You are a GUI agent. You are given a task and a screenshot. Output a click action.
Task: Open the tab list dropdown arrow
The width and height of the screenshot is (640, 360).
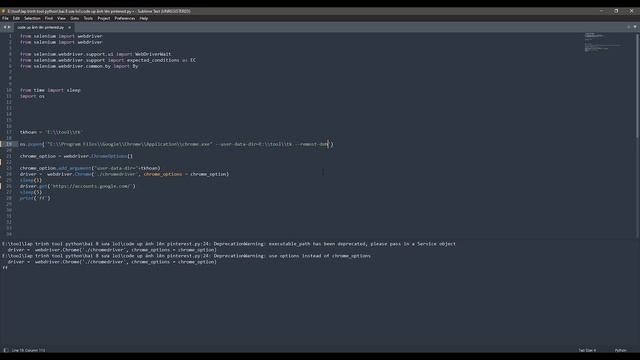tap(635, 27)
